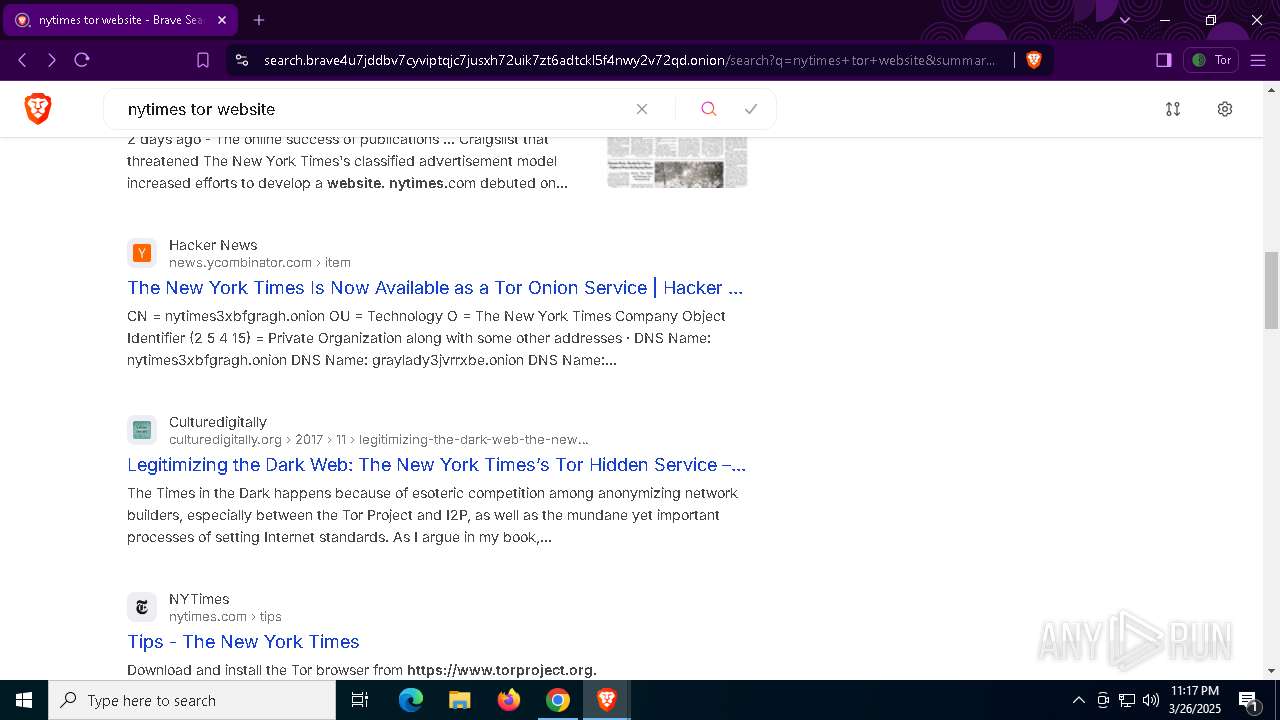Click in the address bar URL
The width and height of the screenshot is (1280, 720).
pyautogui.click(x=630, y=60)
